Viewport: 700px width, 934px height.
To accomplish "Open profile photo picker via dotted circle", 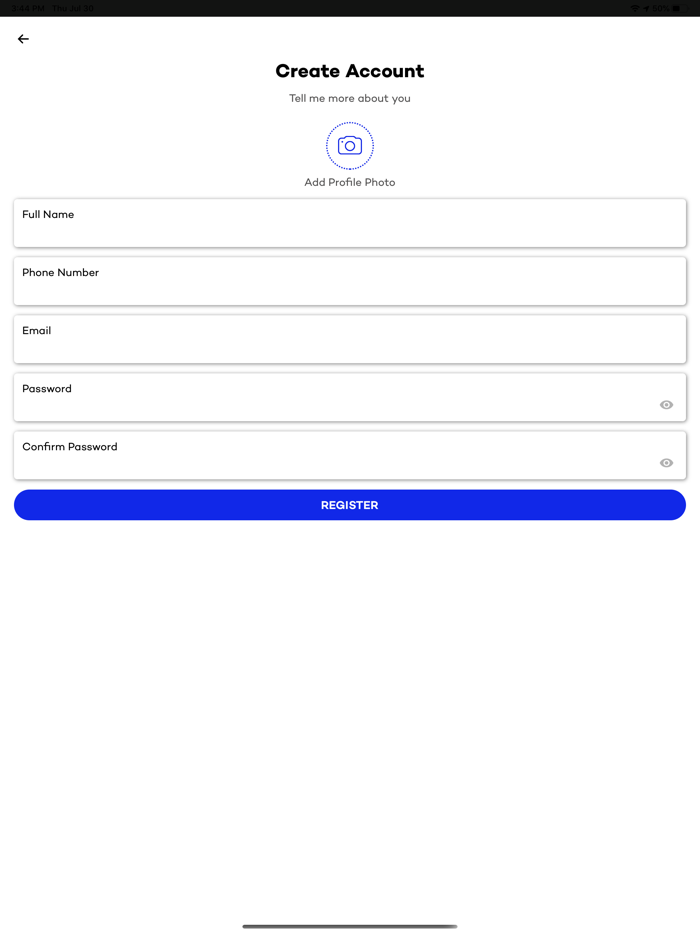I will (x=349, y=145).
